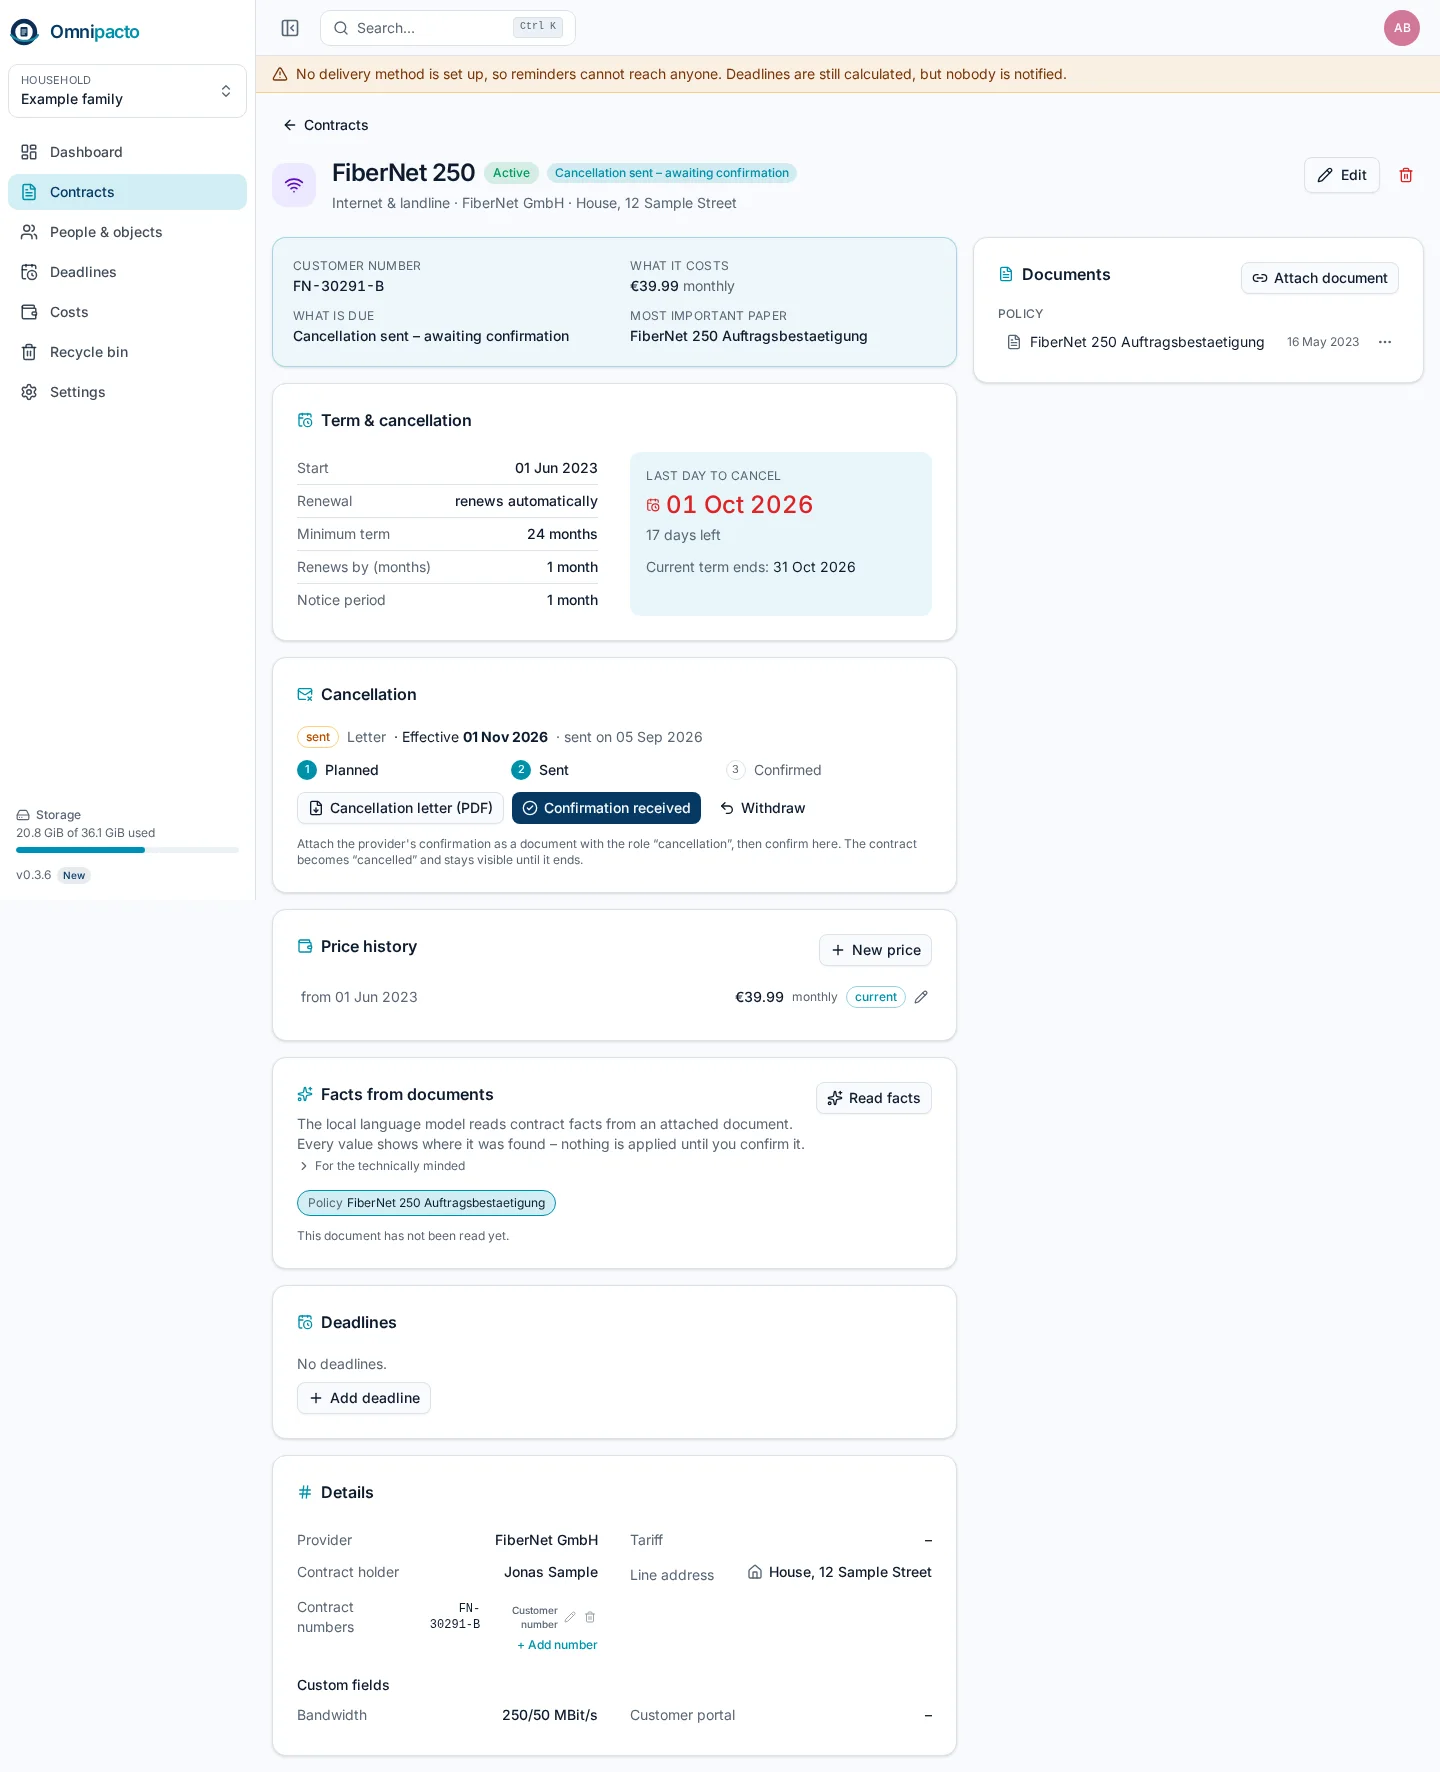Click the pencil icon beside current price
Screen dimensions: 1440x1772
point(921,997)
